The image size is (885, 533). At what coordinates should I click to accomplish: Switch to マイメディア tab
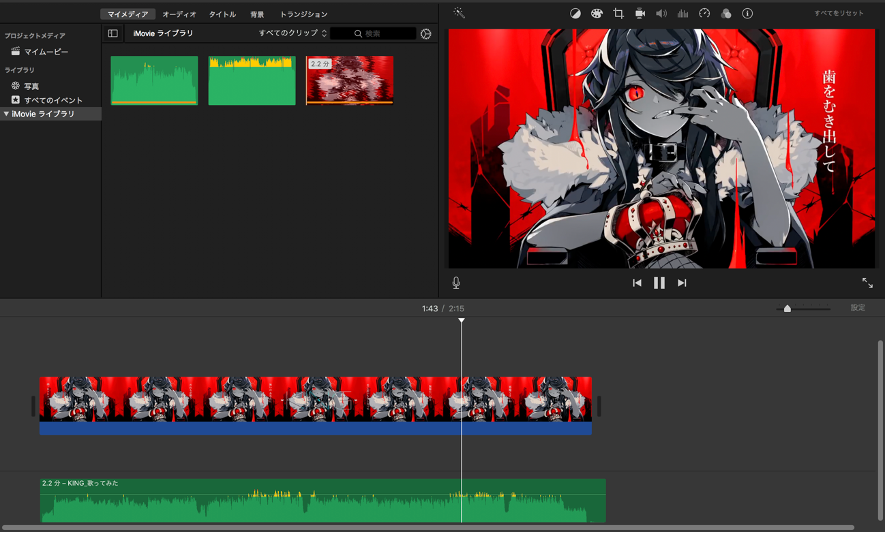click(128, 14)
